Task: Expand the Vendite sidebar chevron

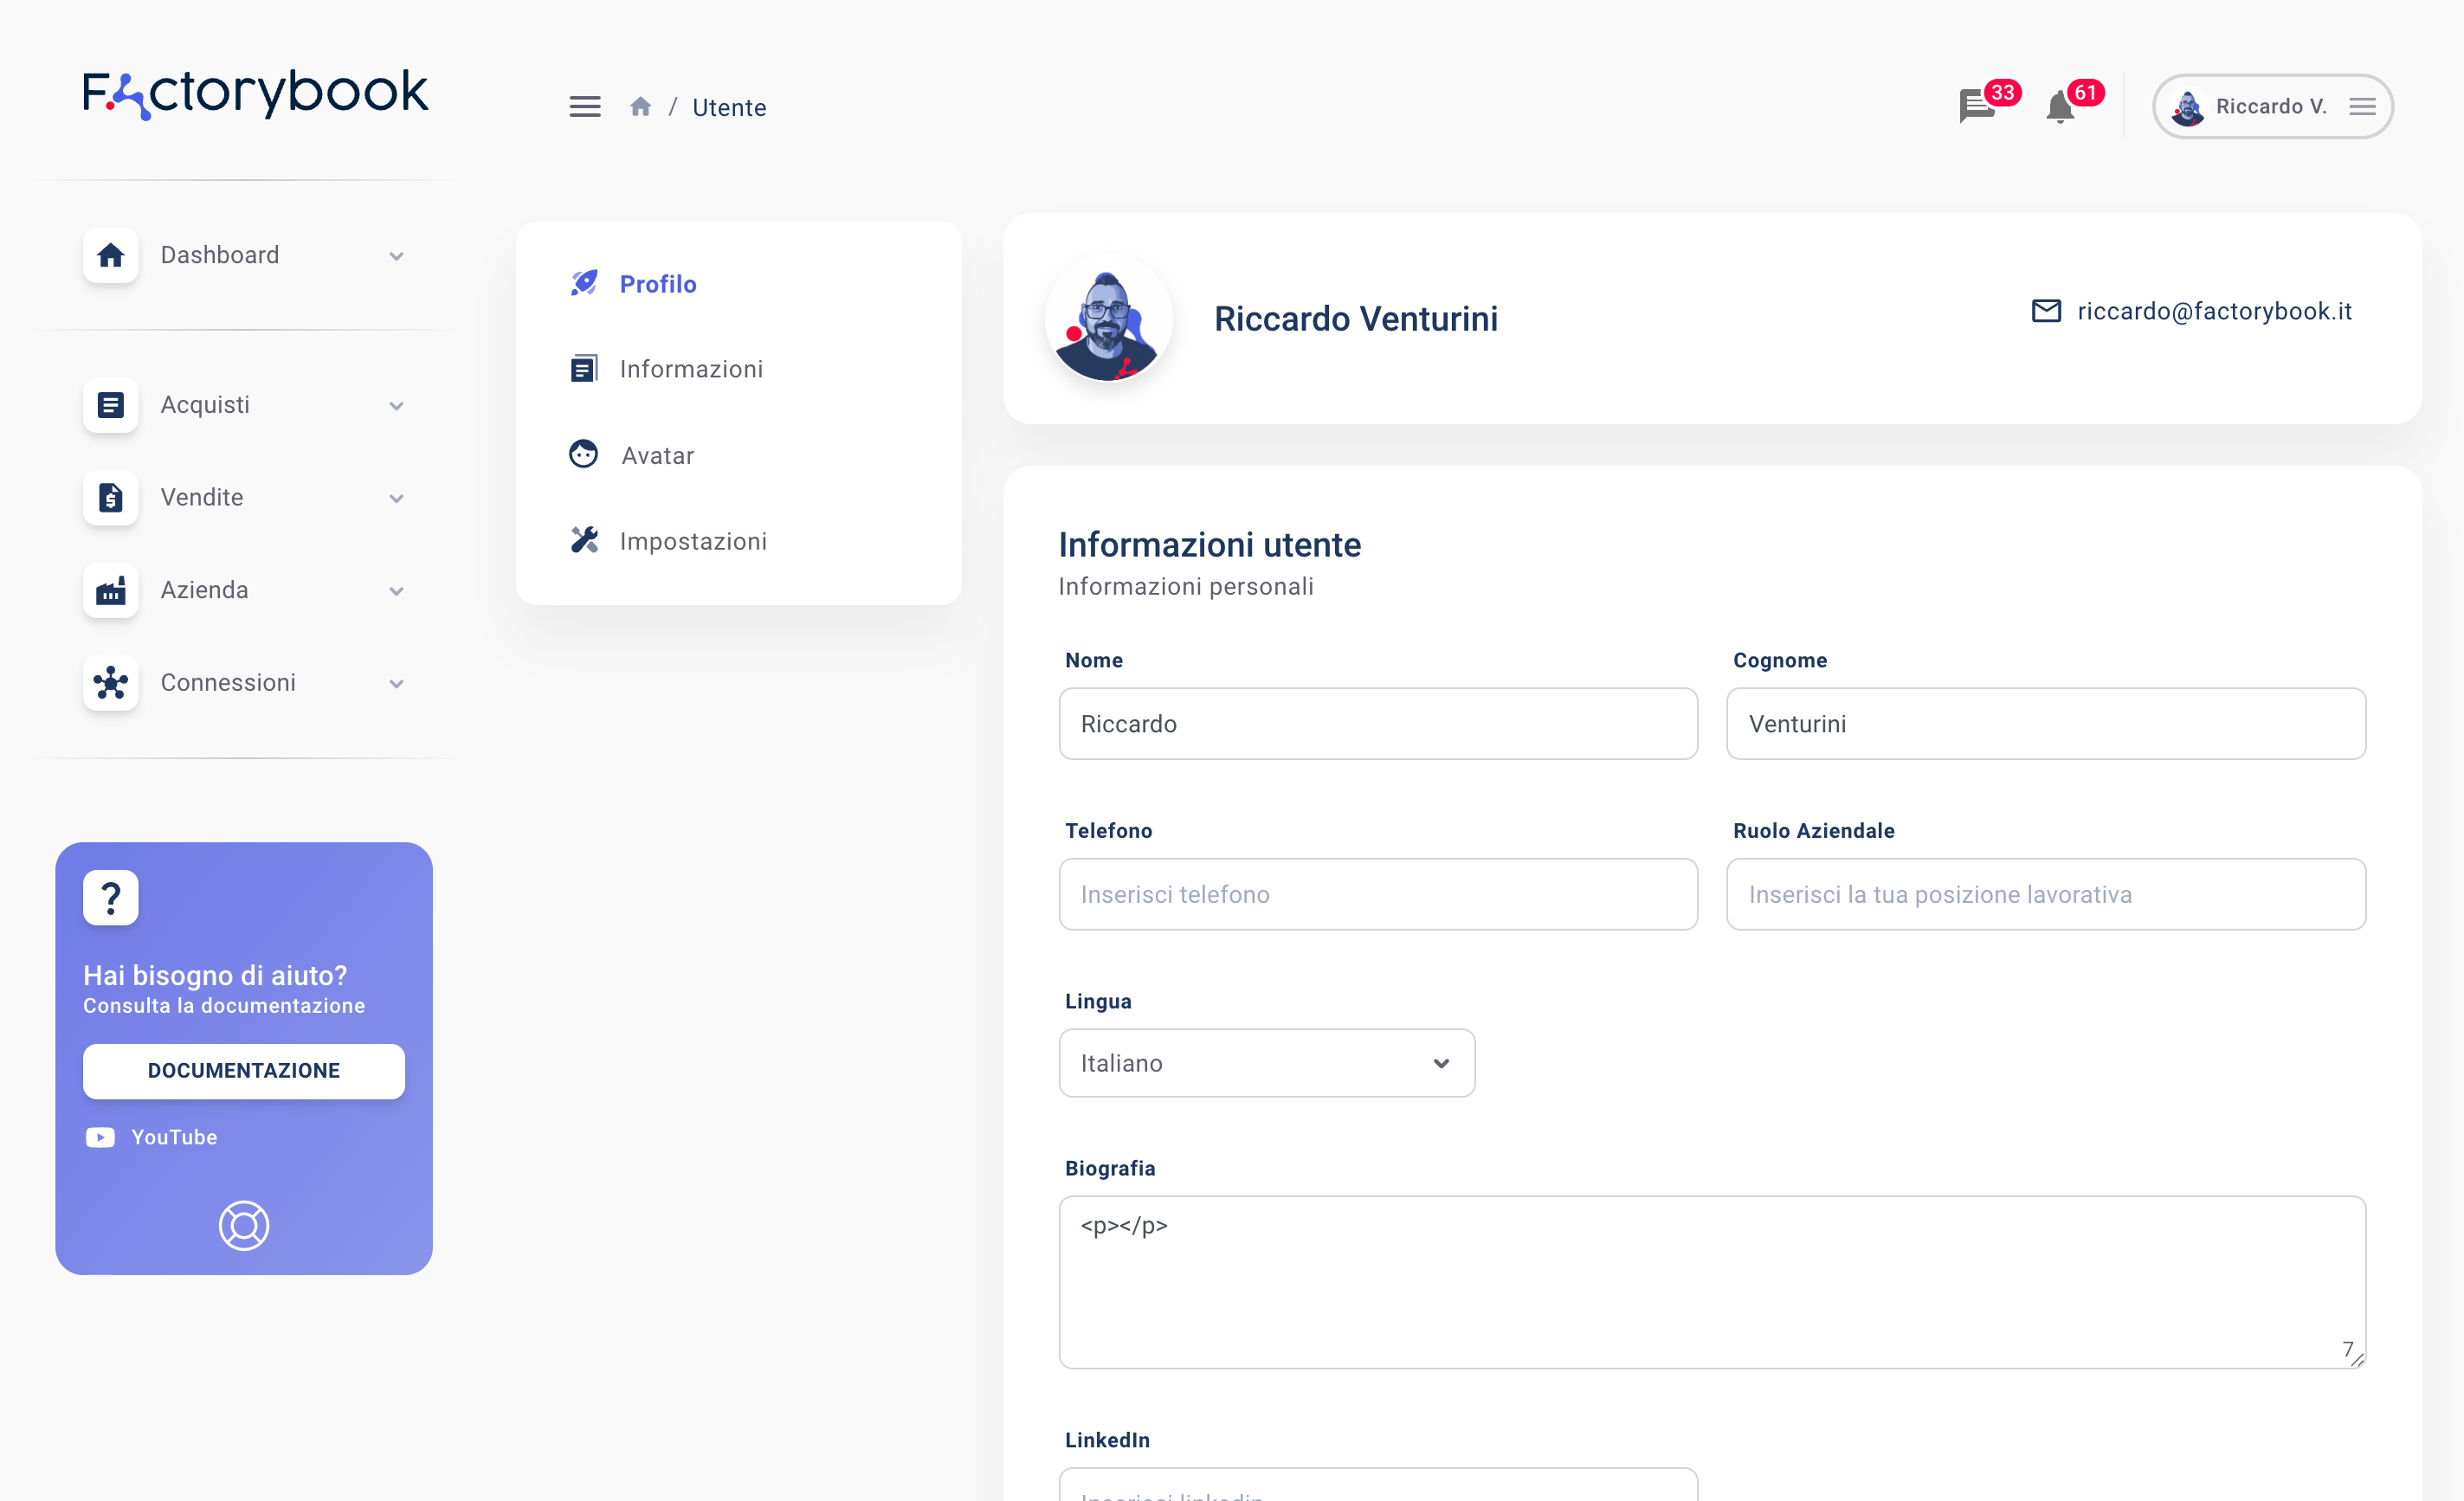Action: click(x=396, y=498)
